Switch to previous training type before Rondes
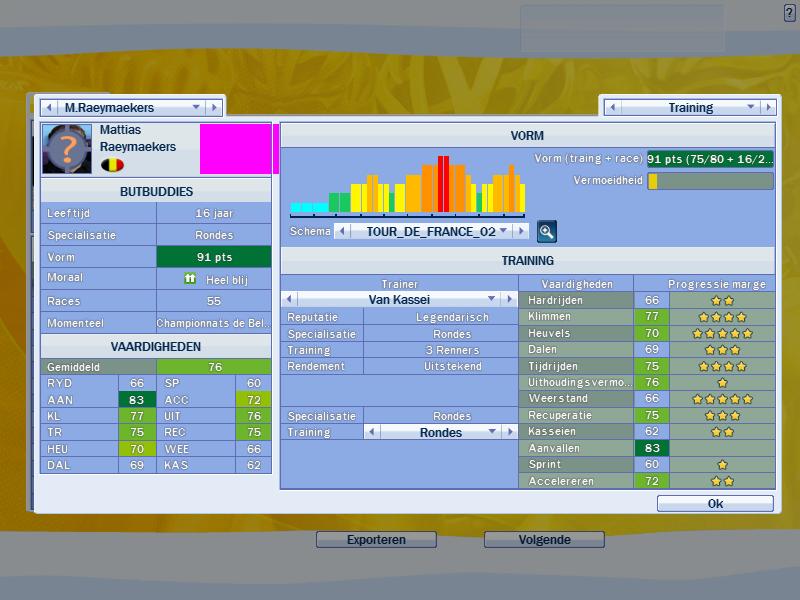 coord(372,432)
